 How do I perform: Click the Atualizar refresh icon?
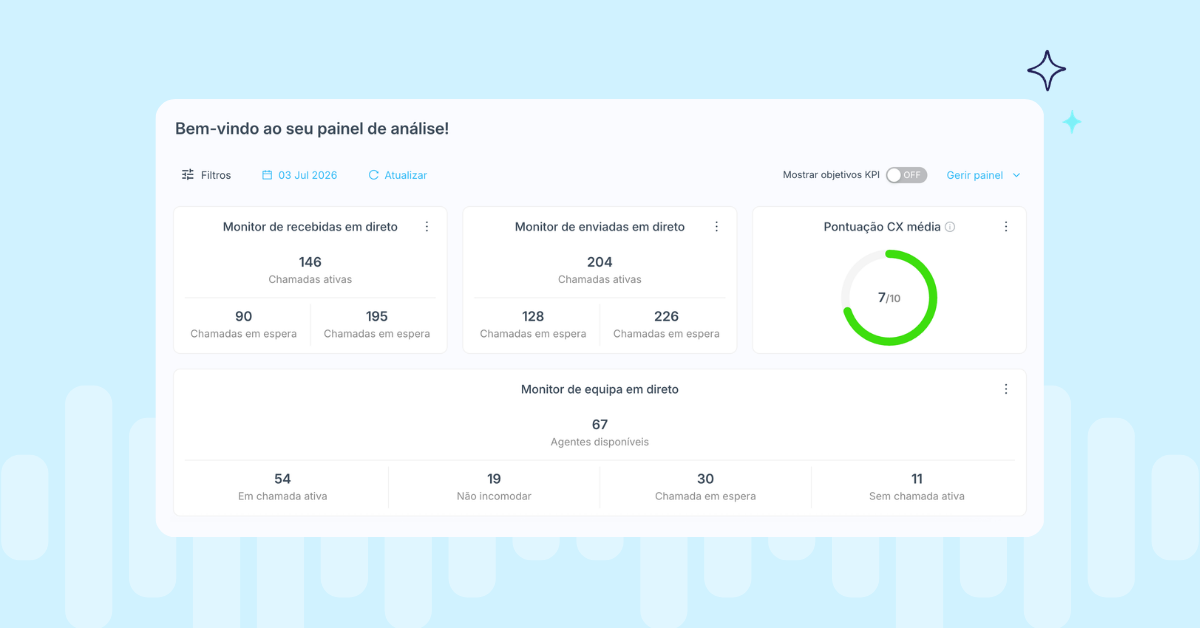coord(374,175)
